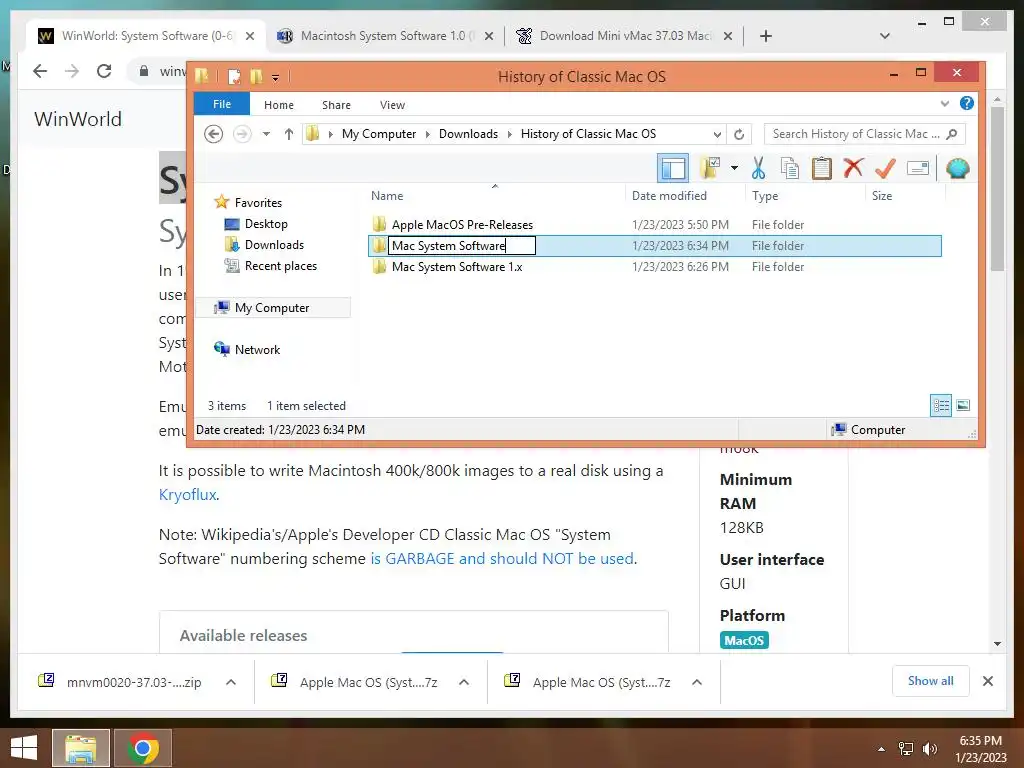Open Windows Start button

click(24, 748)
